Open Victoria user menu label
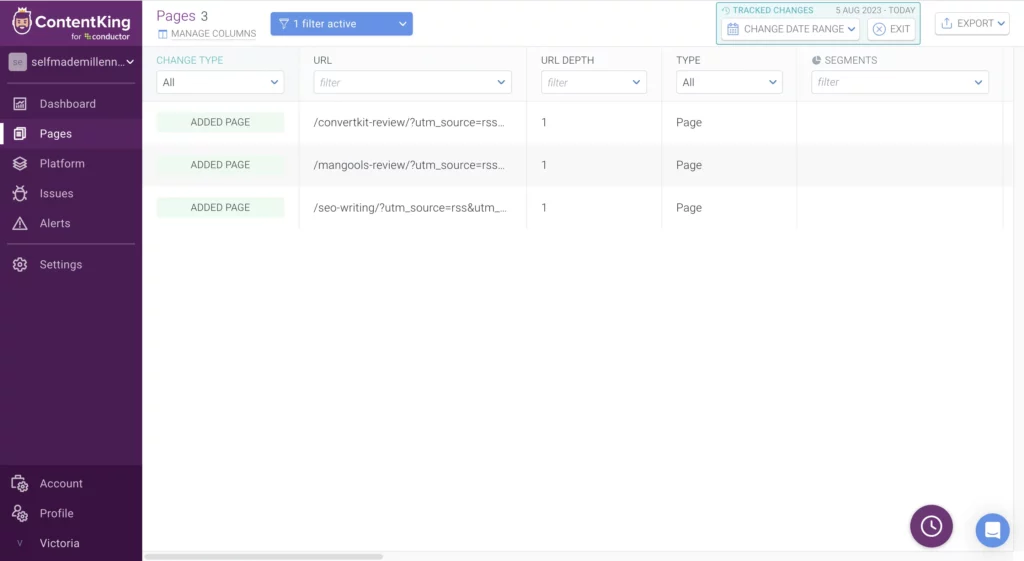Viewport: 1024px width, 561px height. (x=59, y=543)
